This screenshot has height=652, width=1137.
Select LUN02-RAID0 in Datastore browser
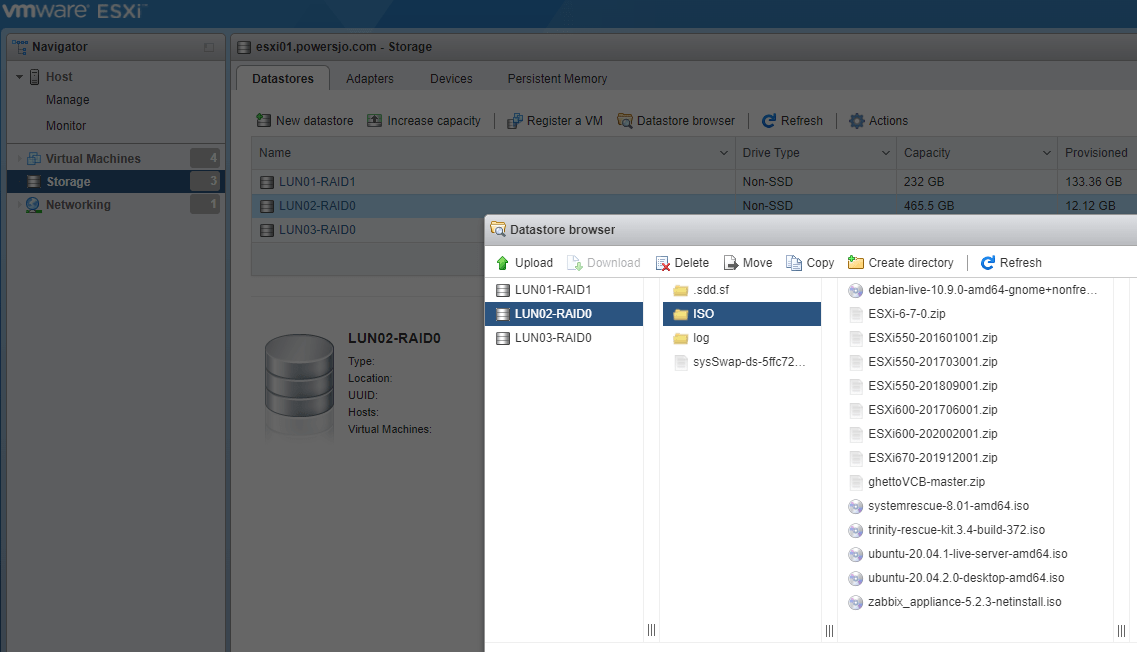pos(563,314)
